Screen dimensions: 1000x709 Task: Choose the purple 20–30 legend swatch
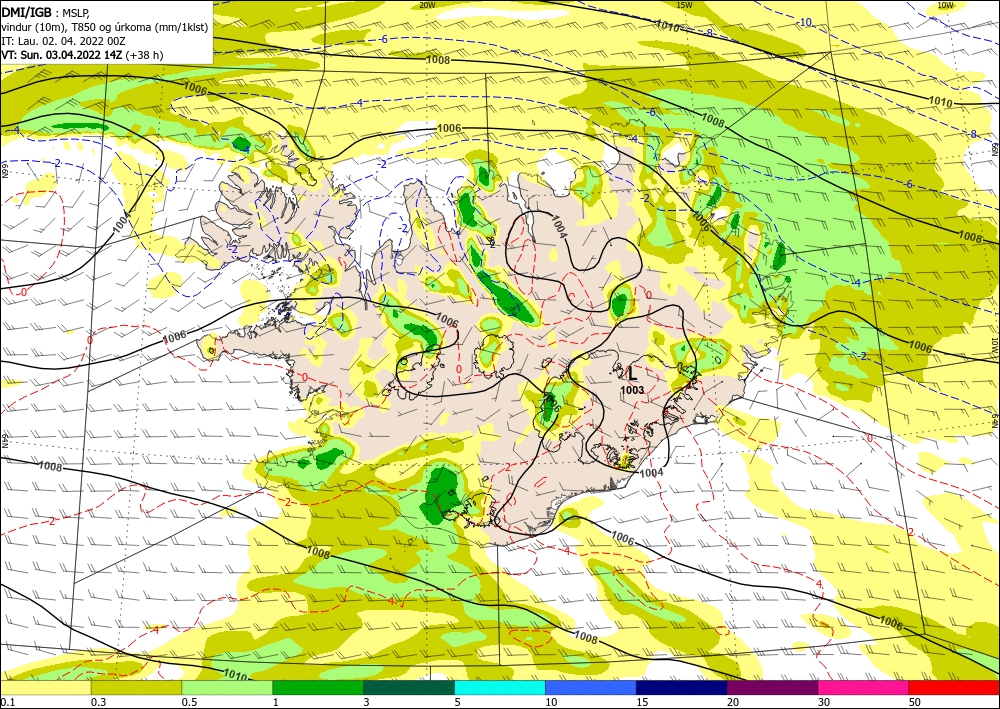coord(772,687)
